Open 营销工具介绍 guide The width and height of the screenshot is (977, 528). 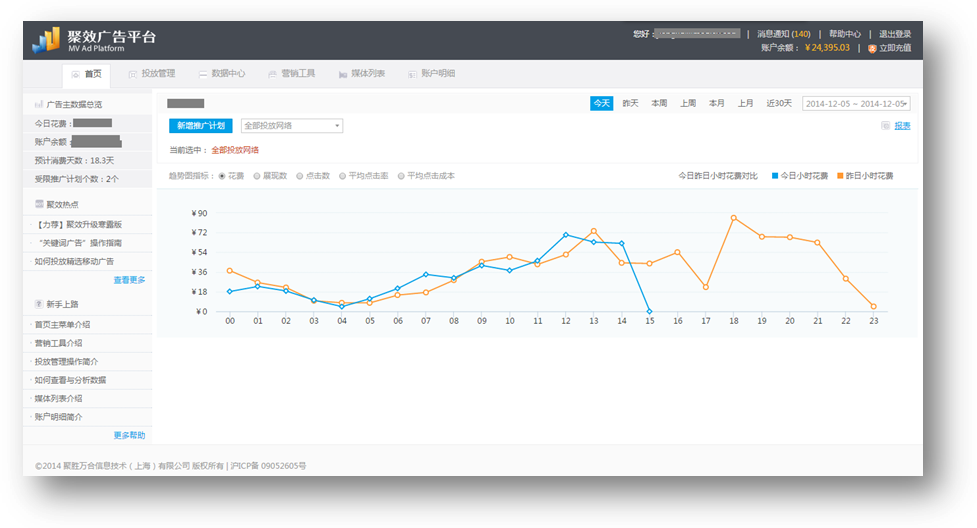pos(59,343)
